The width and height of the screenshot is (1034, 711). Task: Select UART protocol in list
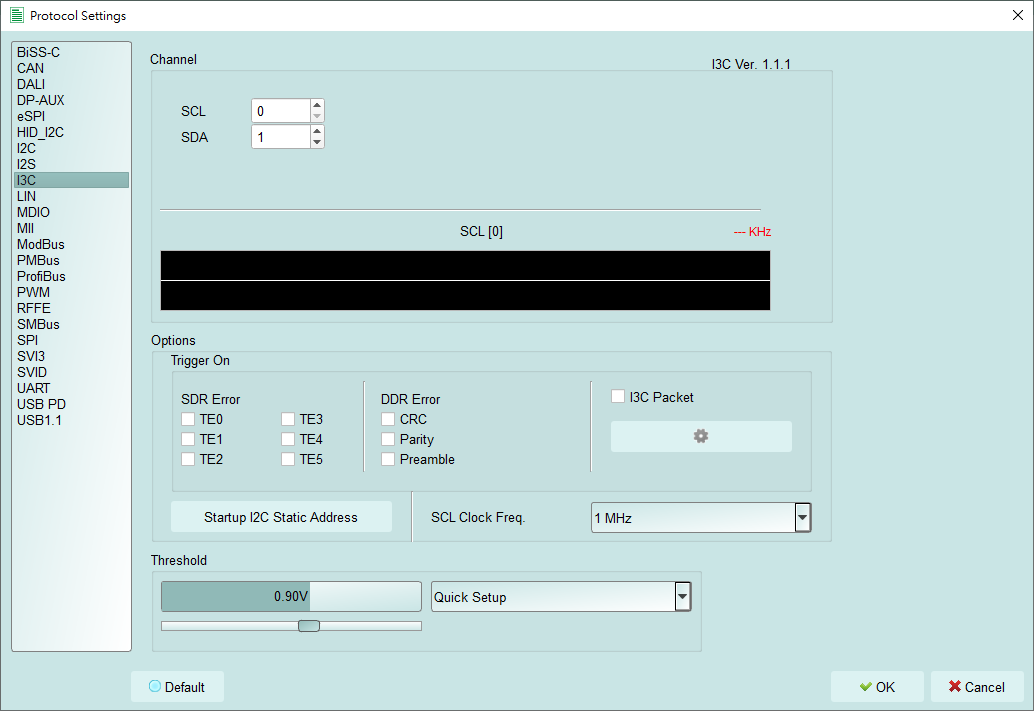71,388
